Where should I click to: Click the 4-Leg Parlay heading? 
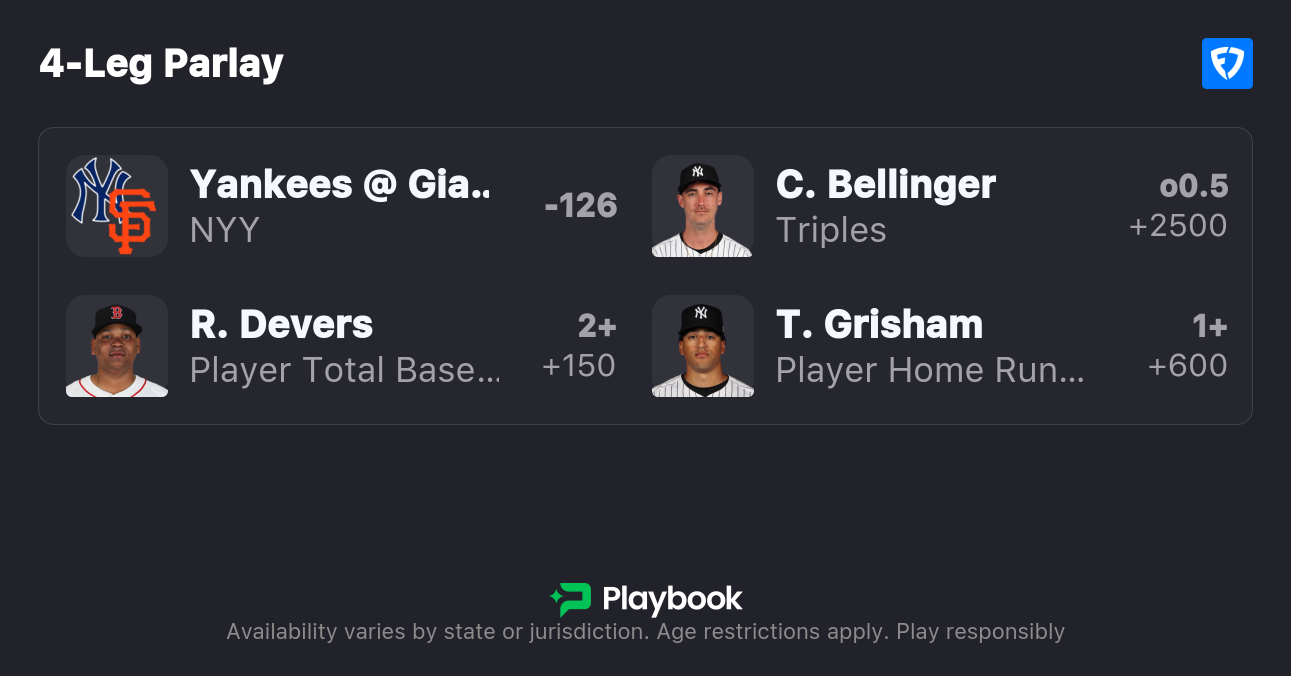point(162,64)
